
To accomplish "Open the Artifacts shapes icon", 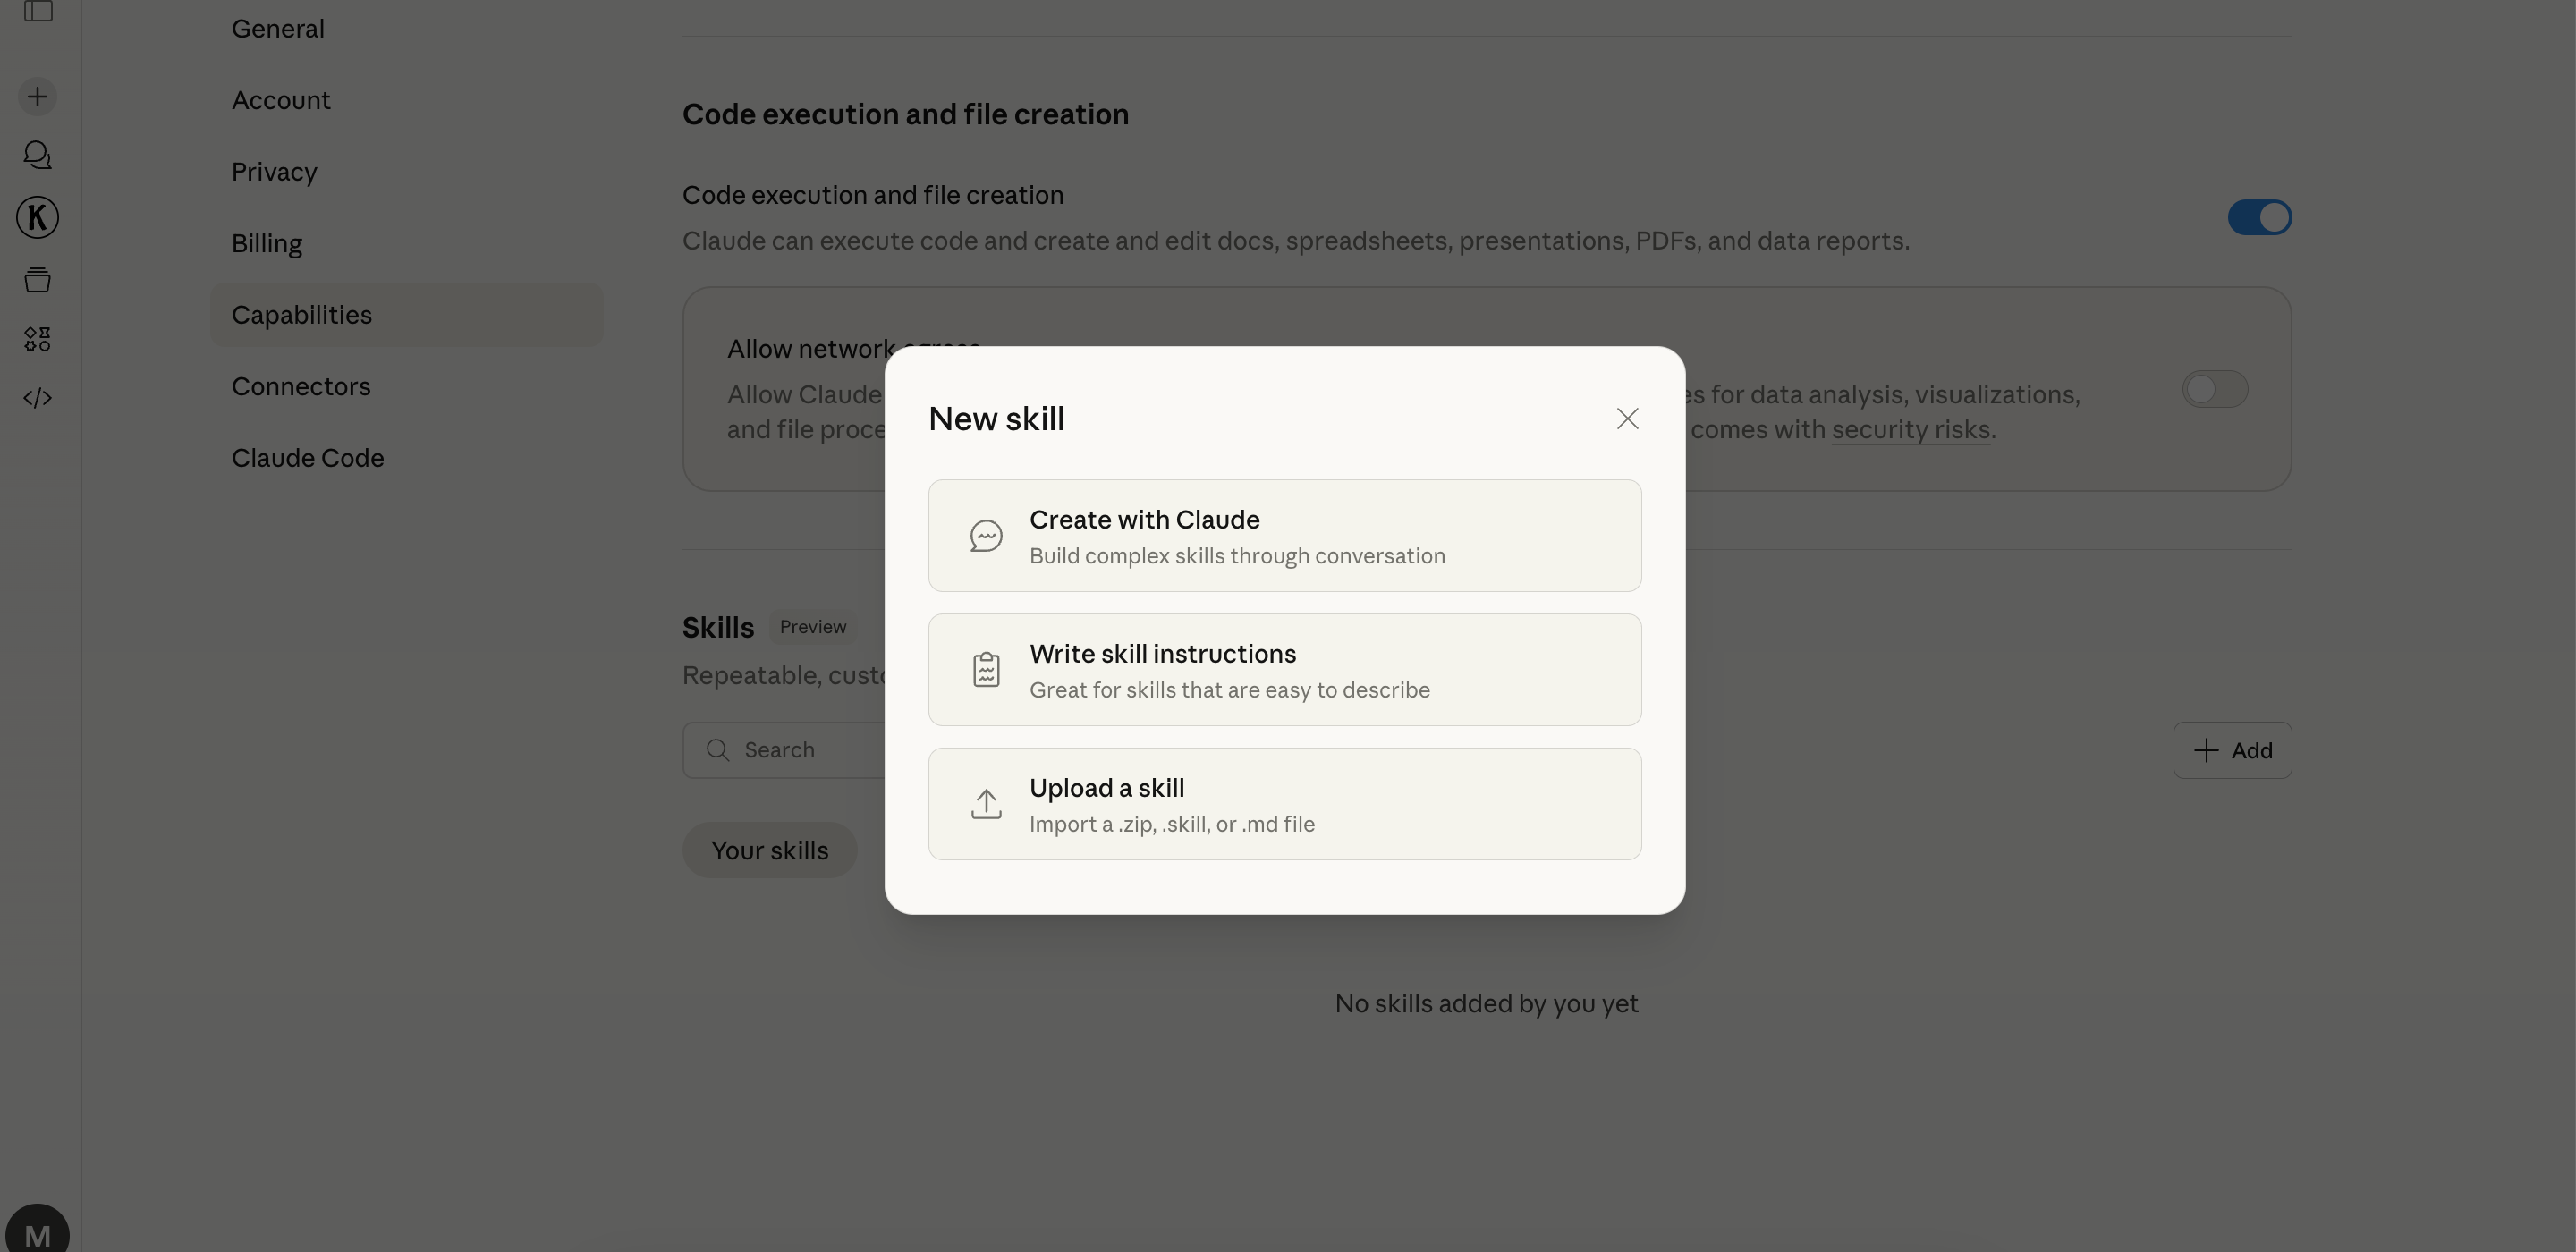I will pyautogui.click(x=38, y=339).
